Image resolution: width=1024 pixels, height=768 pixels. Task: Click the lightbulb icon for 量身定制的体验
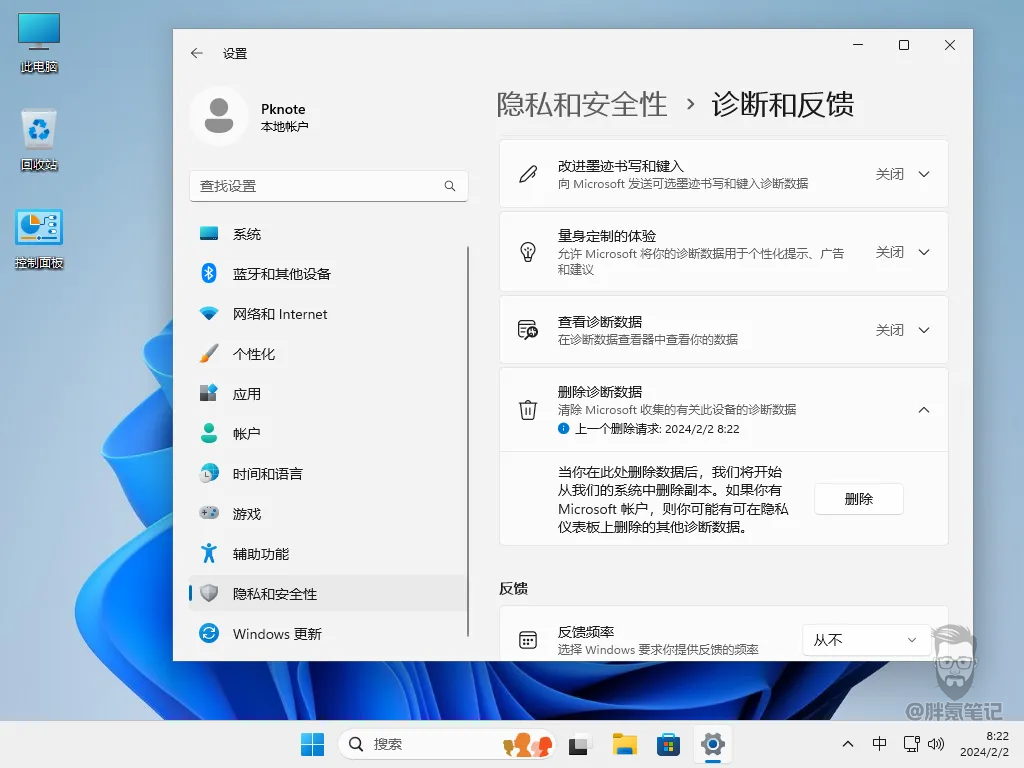[528, 252]
